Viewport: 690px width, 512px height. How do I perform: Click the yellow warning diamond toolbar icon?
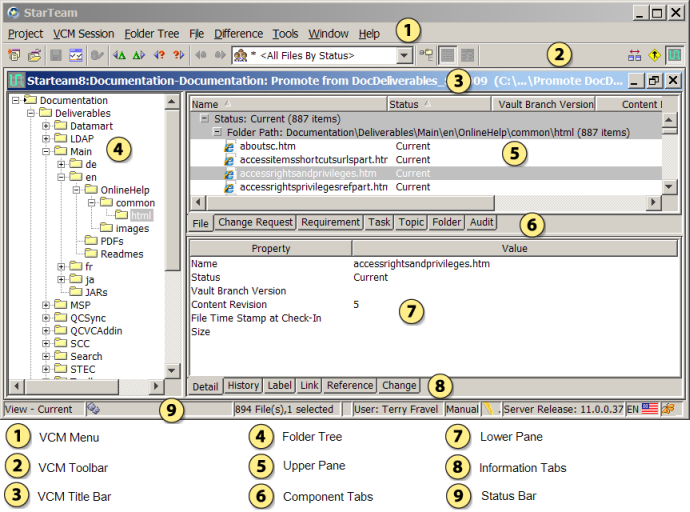[x=655, y=55]
